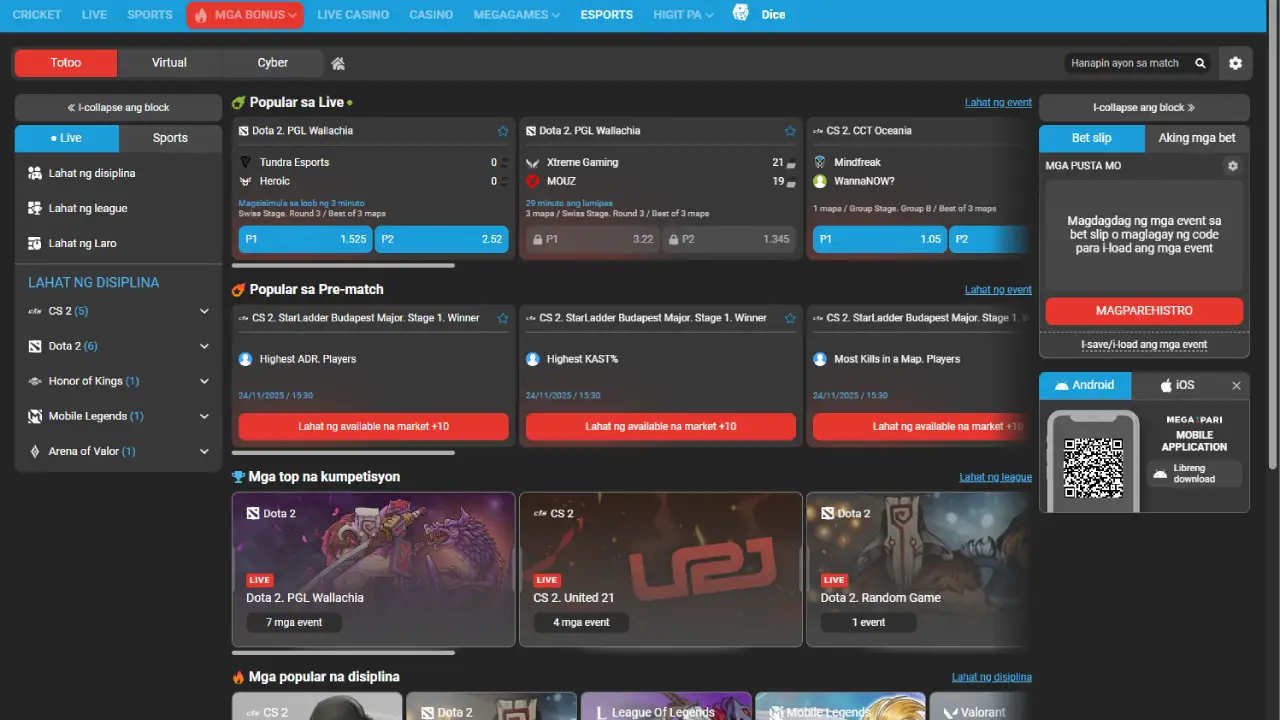
Task: Favorite the Xtreme Gaming match star
Action: [790, 131]
